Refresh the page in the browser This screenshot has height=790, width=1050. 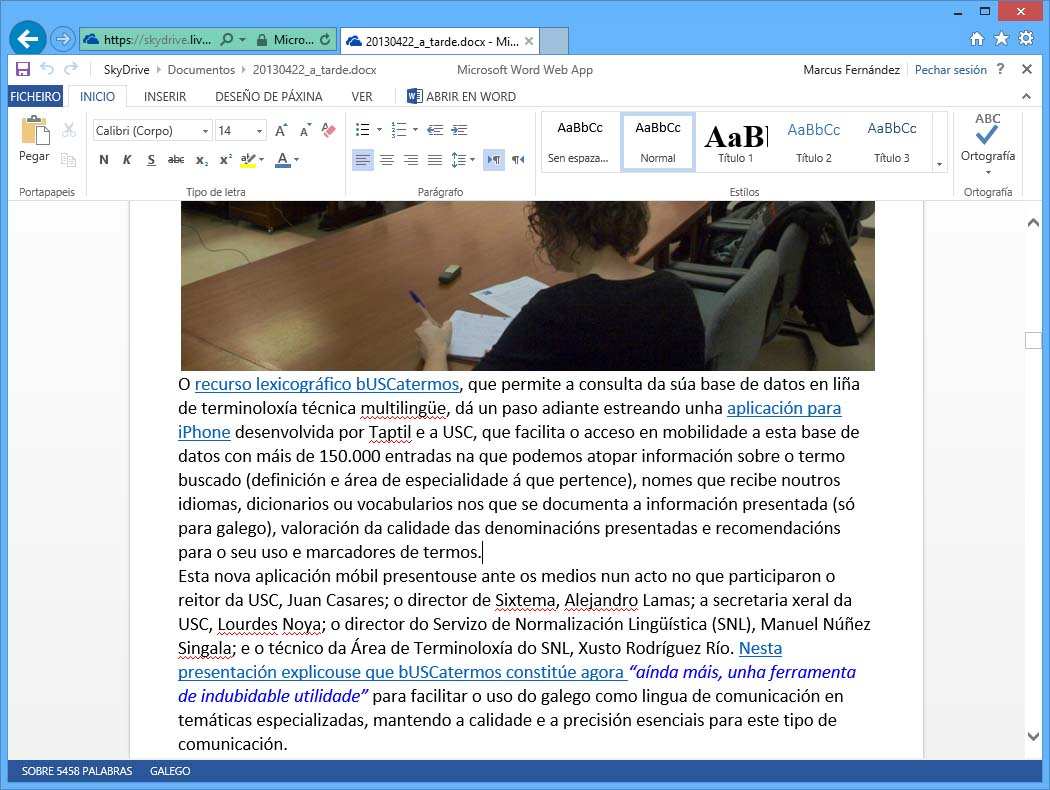click(325, 40)
